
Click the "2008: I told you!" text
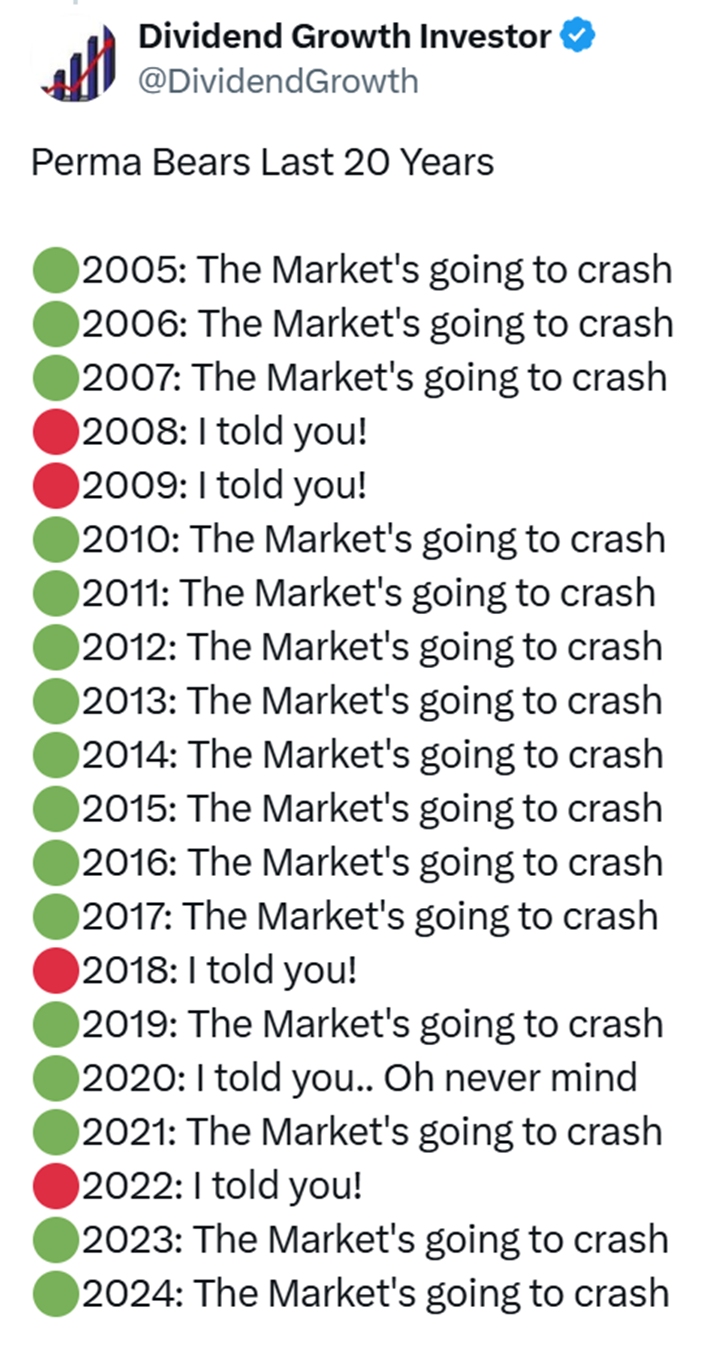(225, 433)
